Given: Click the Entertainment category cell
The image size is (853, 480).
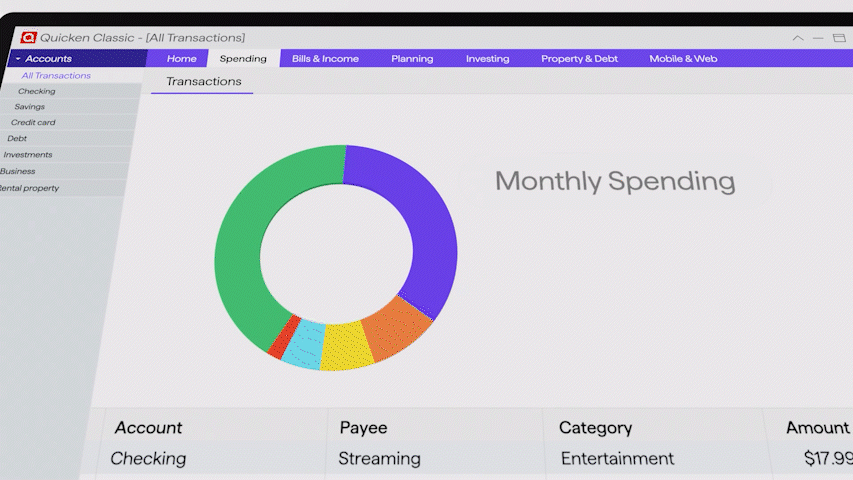Looking at the screenshot, I should tap(617, 459).
